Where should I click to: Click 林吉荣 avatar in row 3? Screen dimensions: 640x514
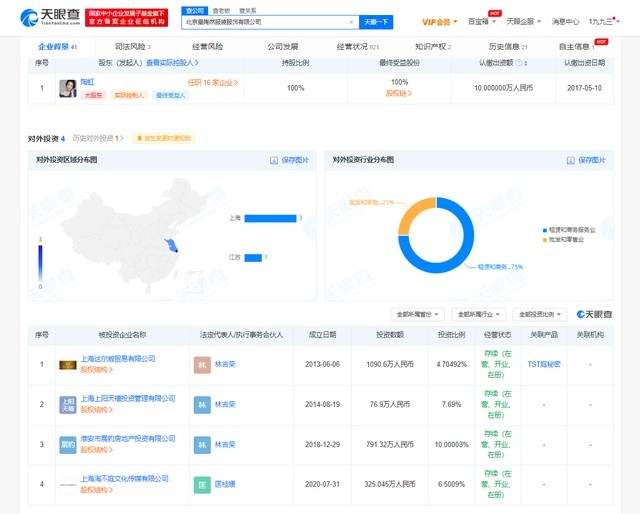pyautogui.click(x=202, y=445)
